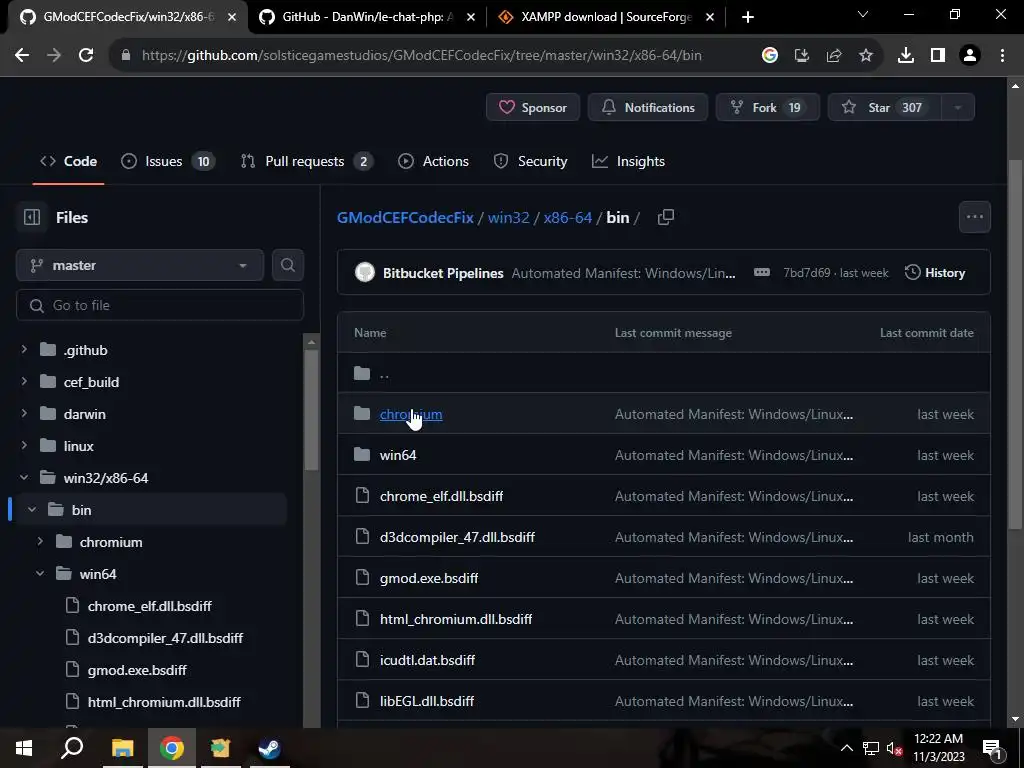Image resolution: width=1024 pixels, height=768 pixels.
Task: Open the Pull requests tab
Action: coord(307,161)
